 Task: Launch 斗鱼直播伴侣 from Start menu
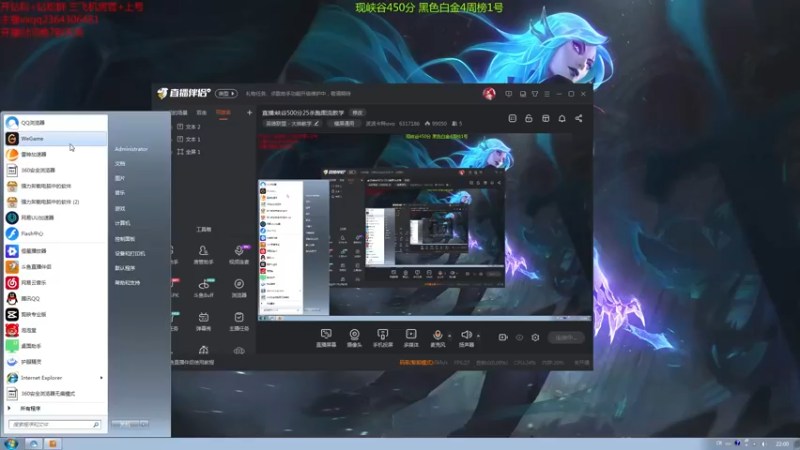[56, 266]
